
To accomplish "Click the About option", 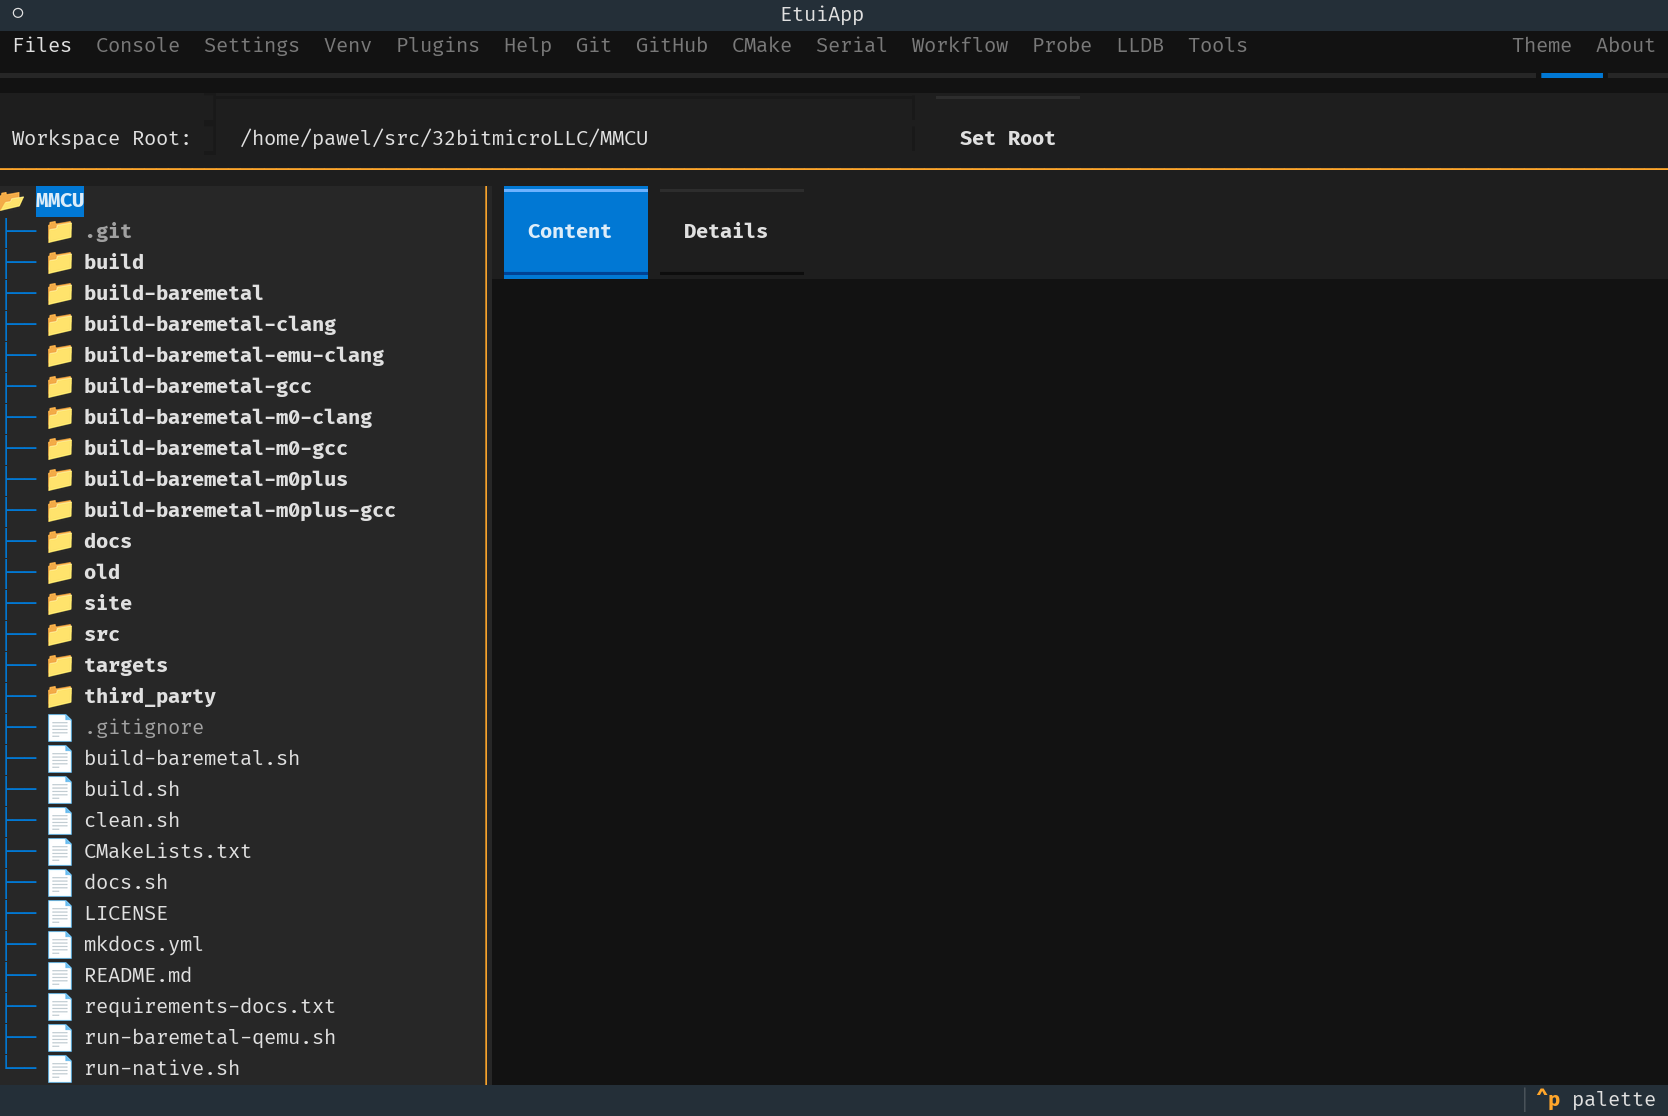I will point(1626,45).
